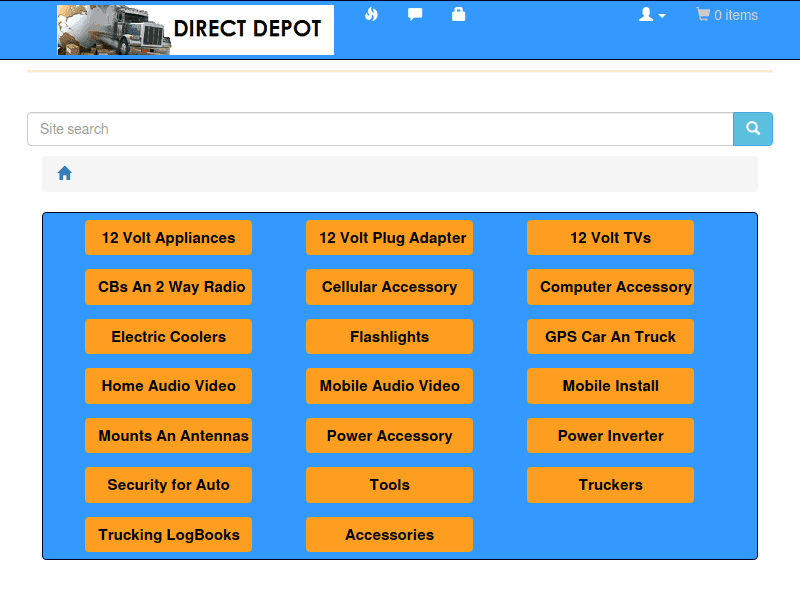The image size is (800, 600).
Task: Browse Mobile Audio Video products
Action: (389, 386)
